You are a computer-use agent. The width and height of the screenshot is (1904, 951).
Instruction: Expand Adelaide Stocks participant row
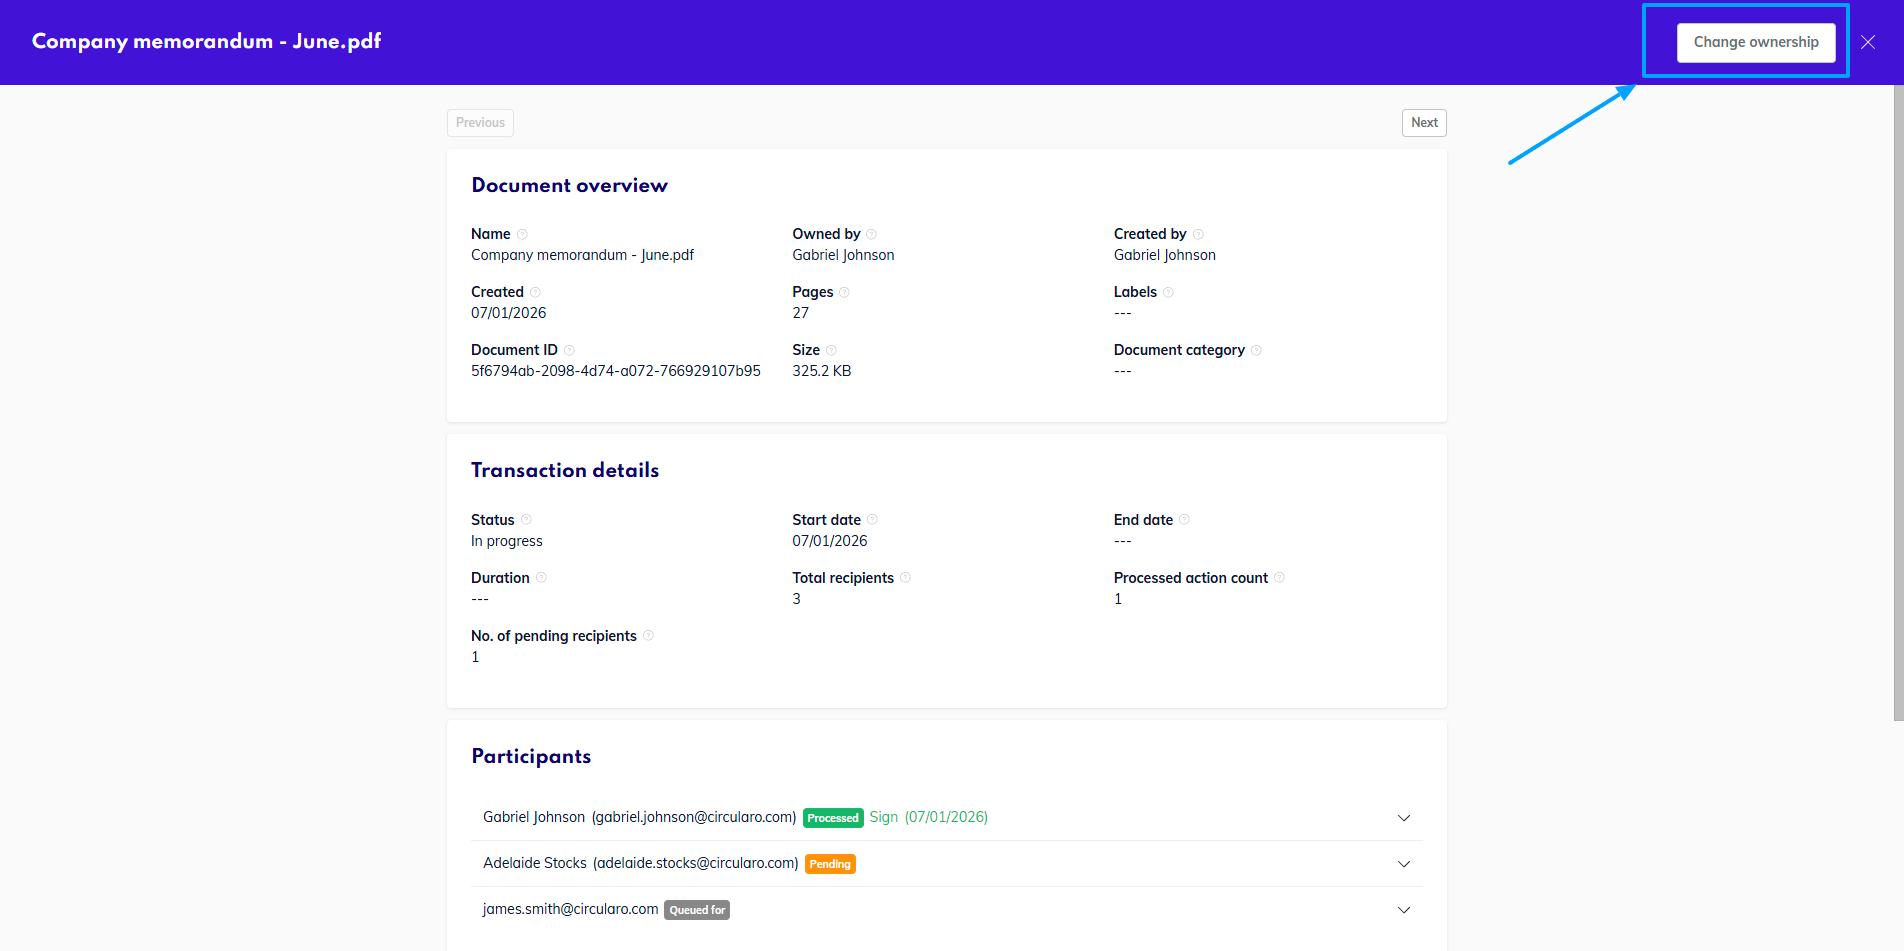(x=1404, y=864)
